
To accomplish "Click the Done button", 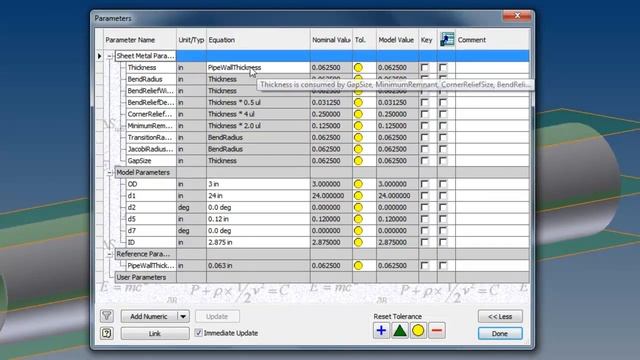I will [500, 333].
